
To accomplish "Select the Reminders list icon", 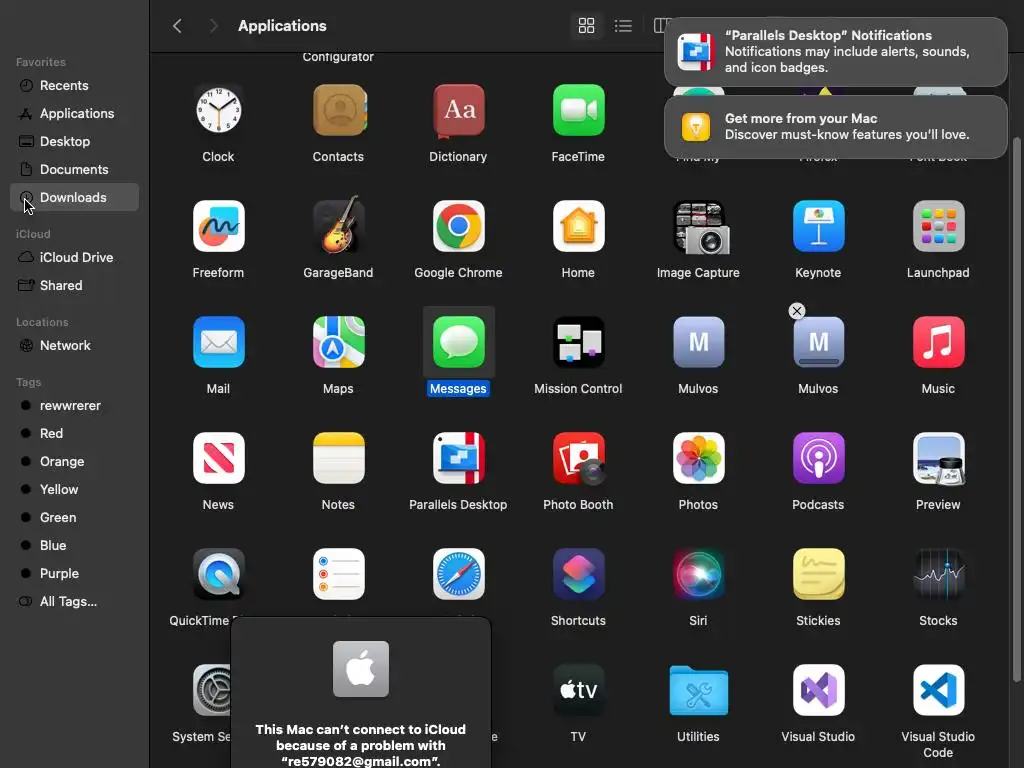I will point(338,574).
